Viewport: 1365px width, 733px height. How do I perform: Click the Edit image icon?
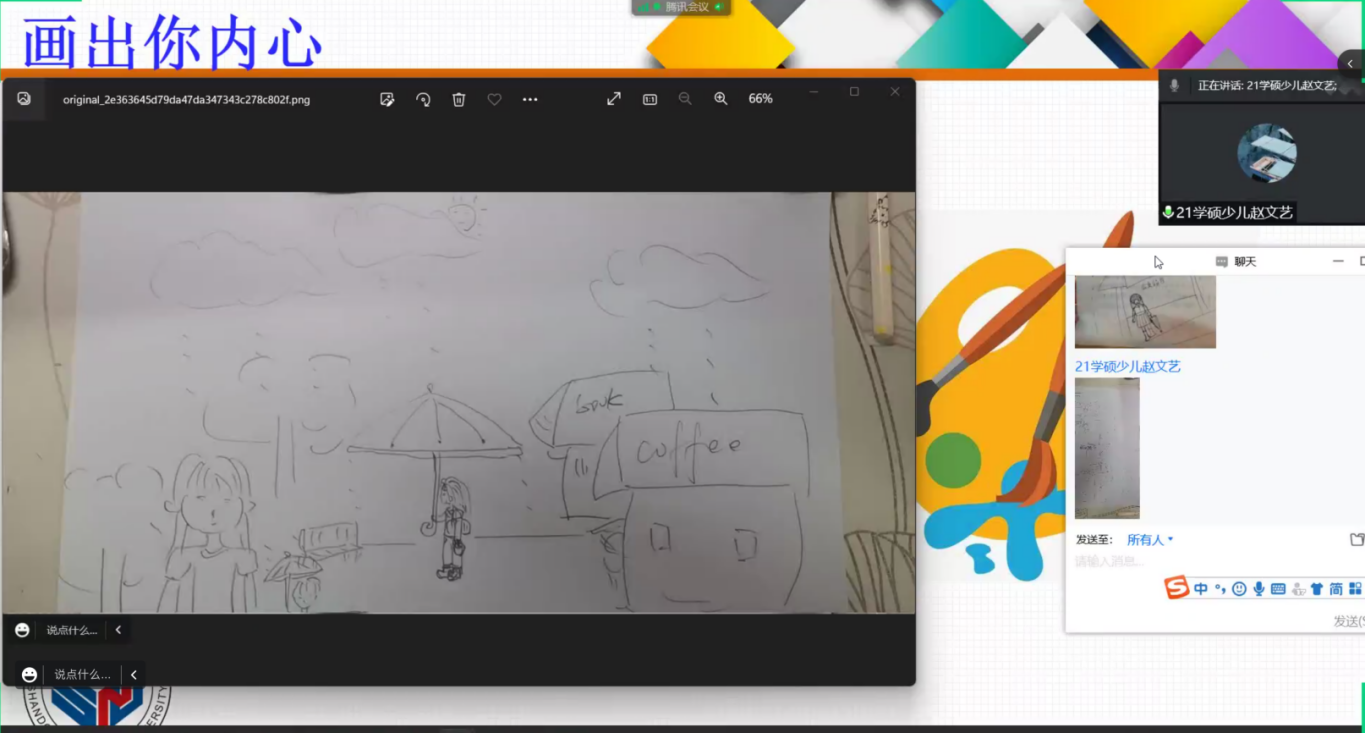coord(387,99)
